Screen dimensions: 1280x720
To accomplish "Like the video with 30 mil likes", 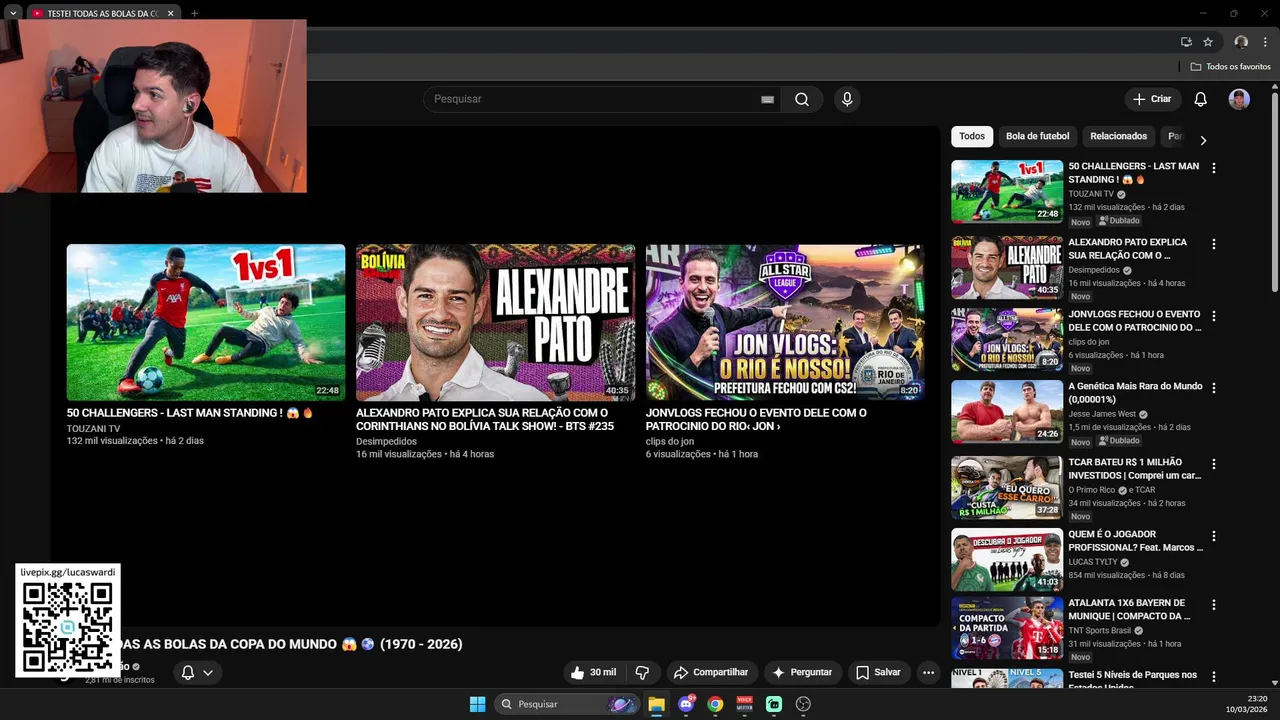I will [593, 672].
